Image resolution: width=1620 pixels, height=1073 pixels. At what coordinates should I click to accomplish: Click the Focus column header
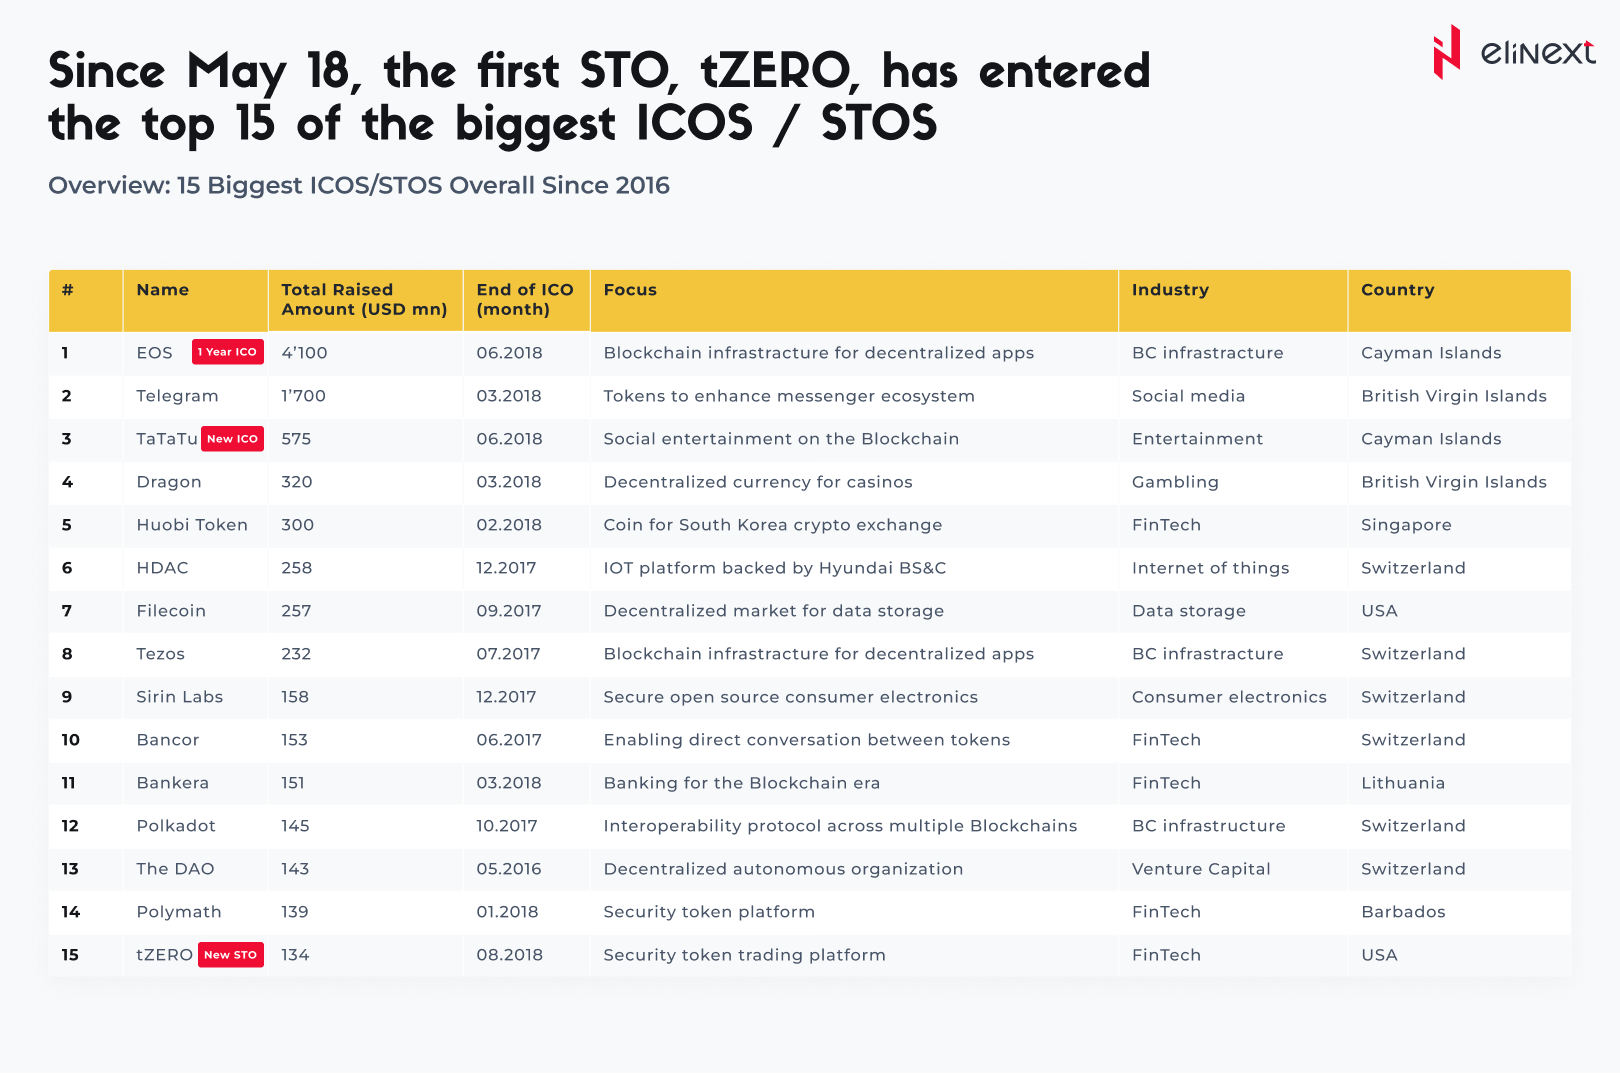[x=630, y=290]
